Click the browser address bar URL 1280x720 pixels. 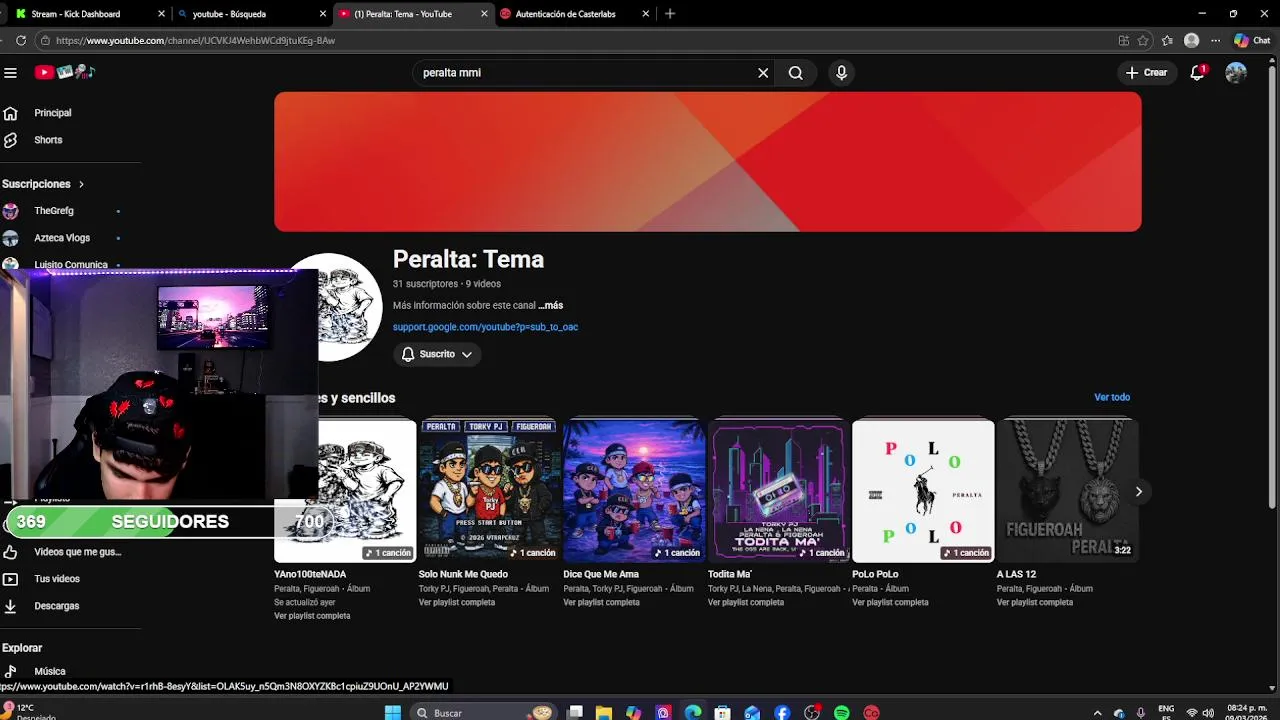195,41
